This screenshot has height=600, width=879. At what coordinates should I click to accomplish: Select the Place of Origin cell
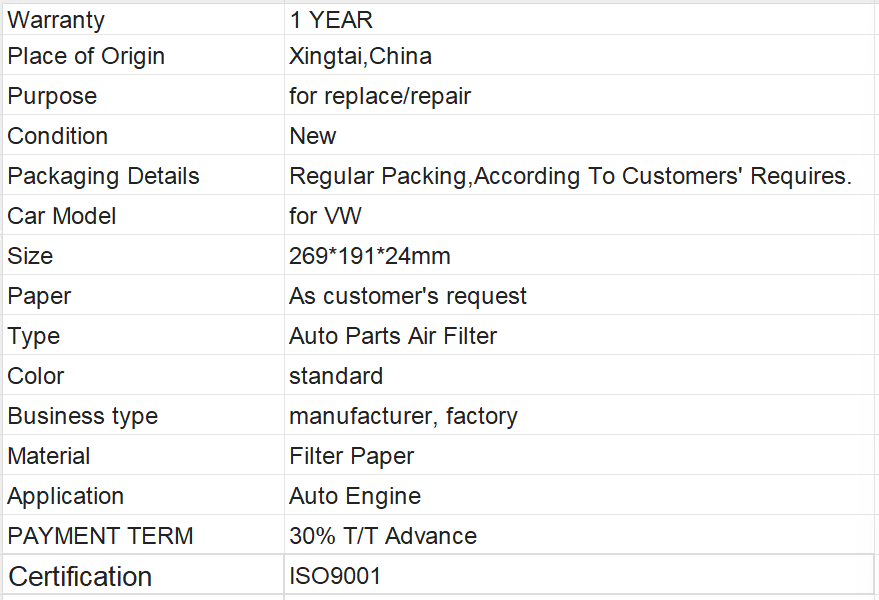(143, 55)
